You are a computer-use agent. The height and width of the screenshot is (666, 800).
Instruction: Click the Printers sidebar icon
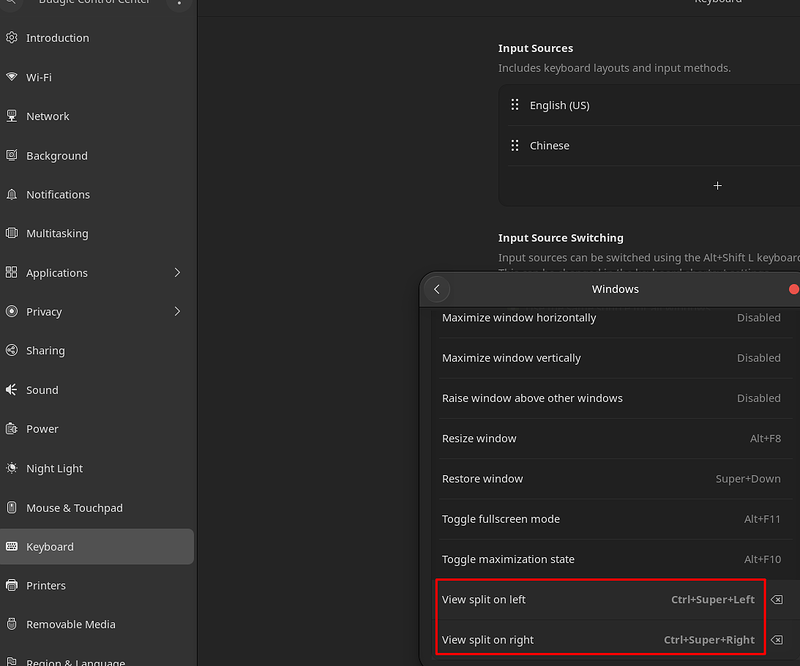(11, 585)
